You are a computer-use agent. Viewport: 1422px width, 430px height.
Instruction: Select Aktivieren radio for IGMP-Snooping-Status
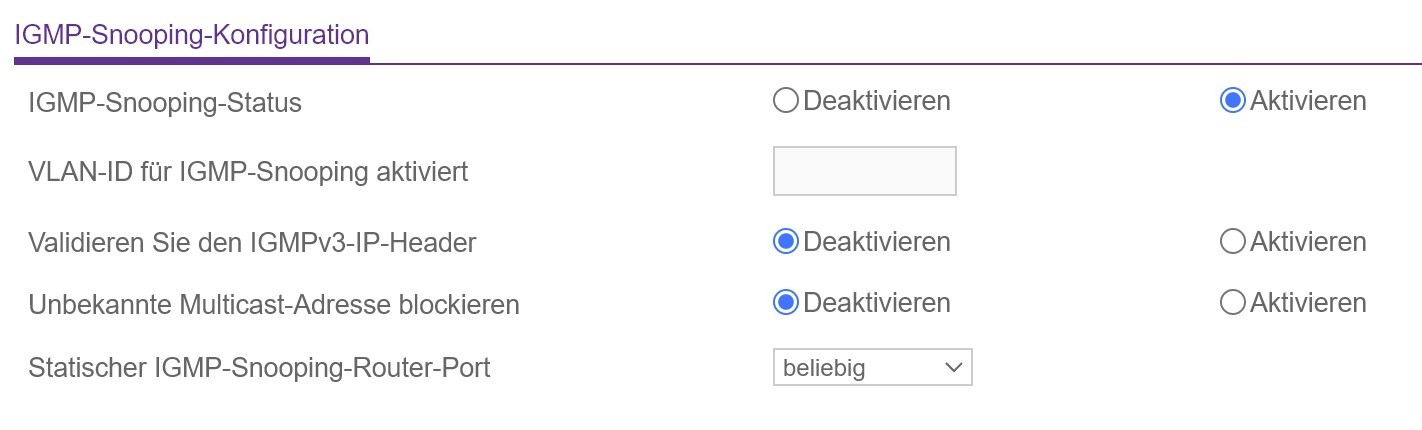click(1233, 101)
